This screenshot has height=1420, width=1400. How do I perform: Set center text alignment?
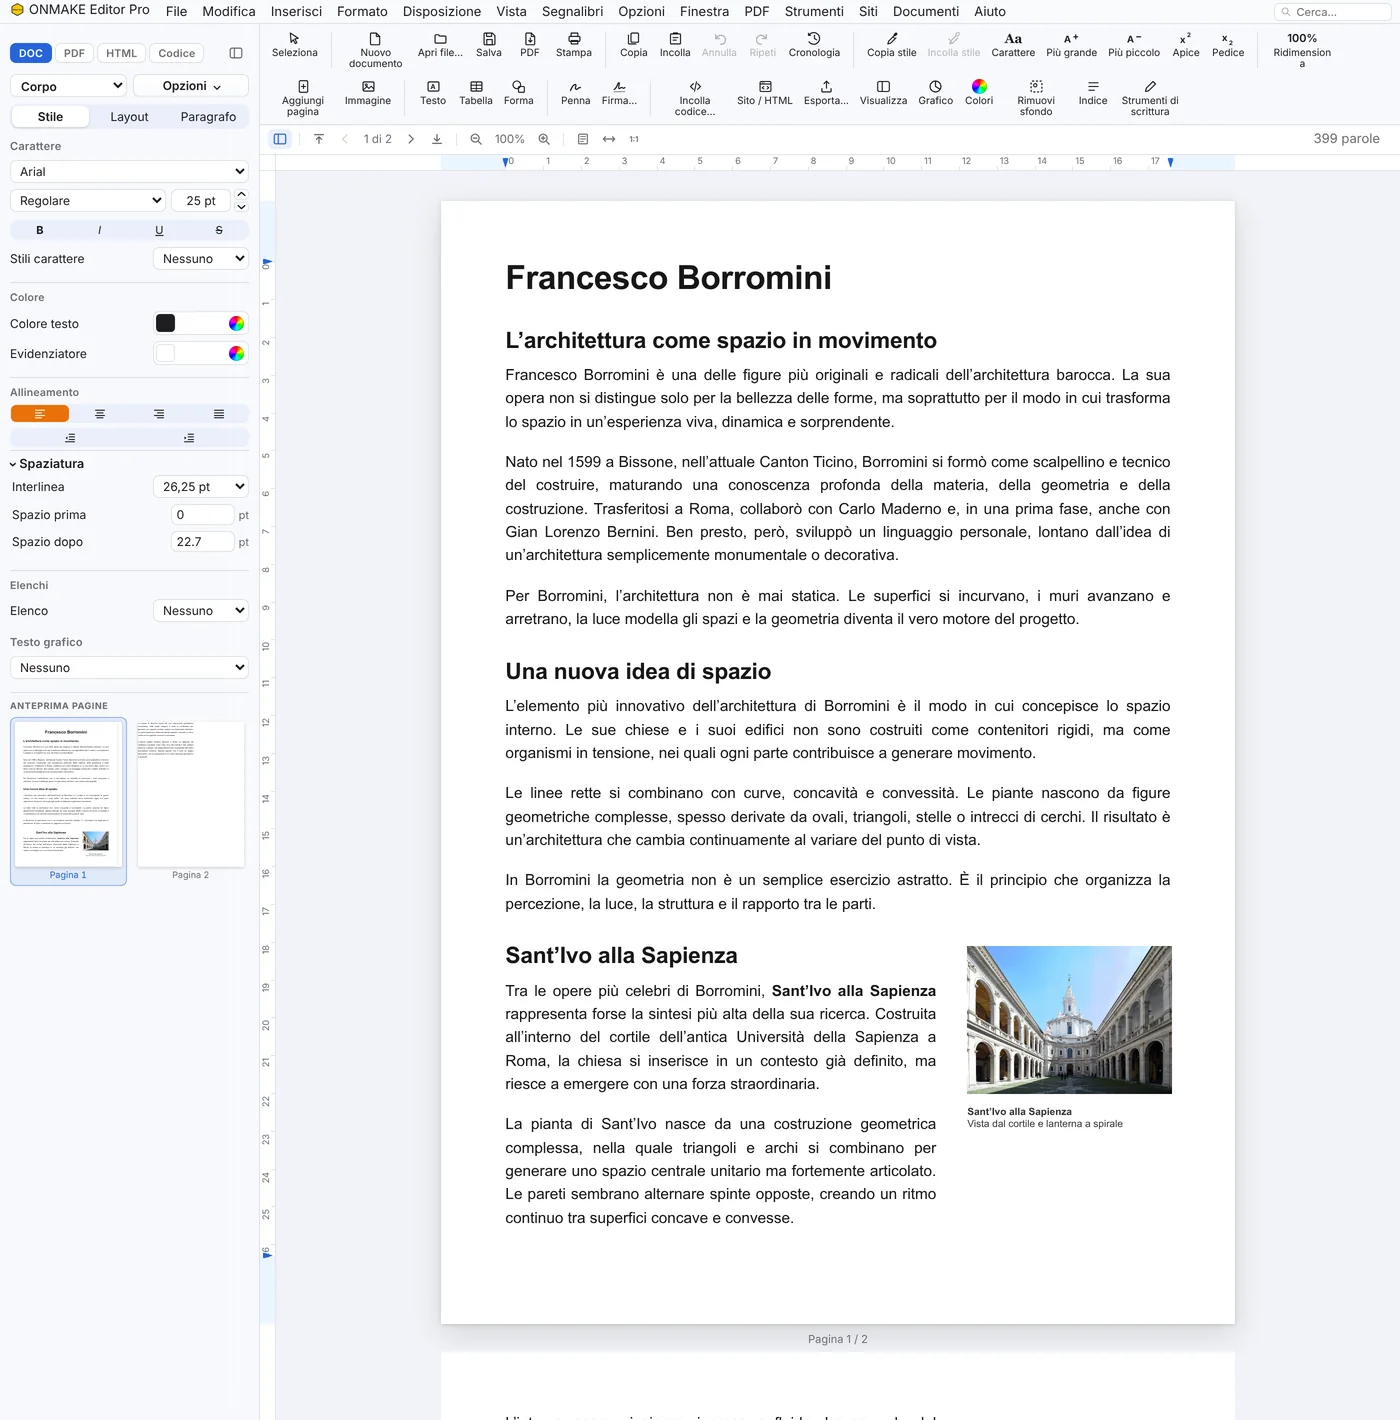tap(99, 414)
